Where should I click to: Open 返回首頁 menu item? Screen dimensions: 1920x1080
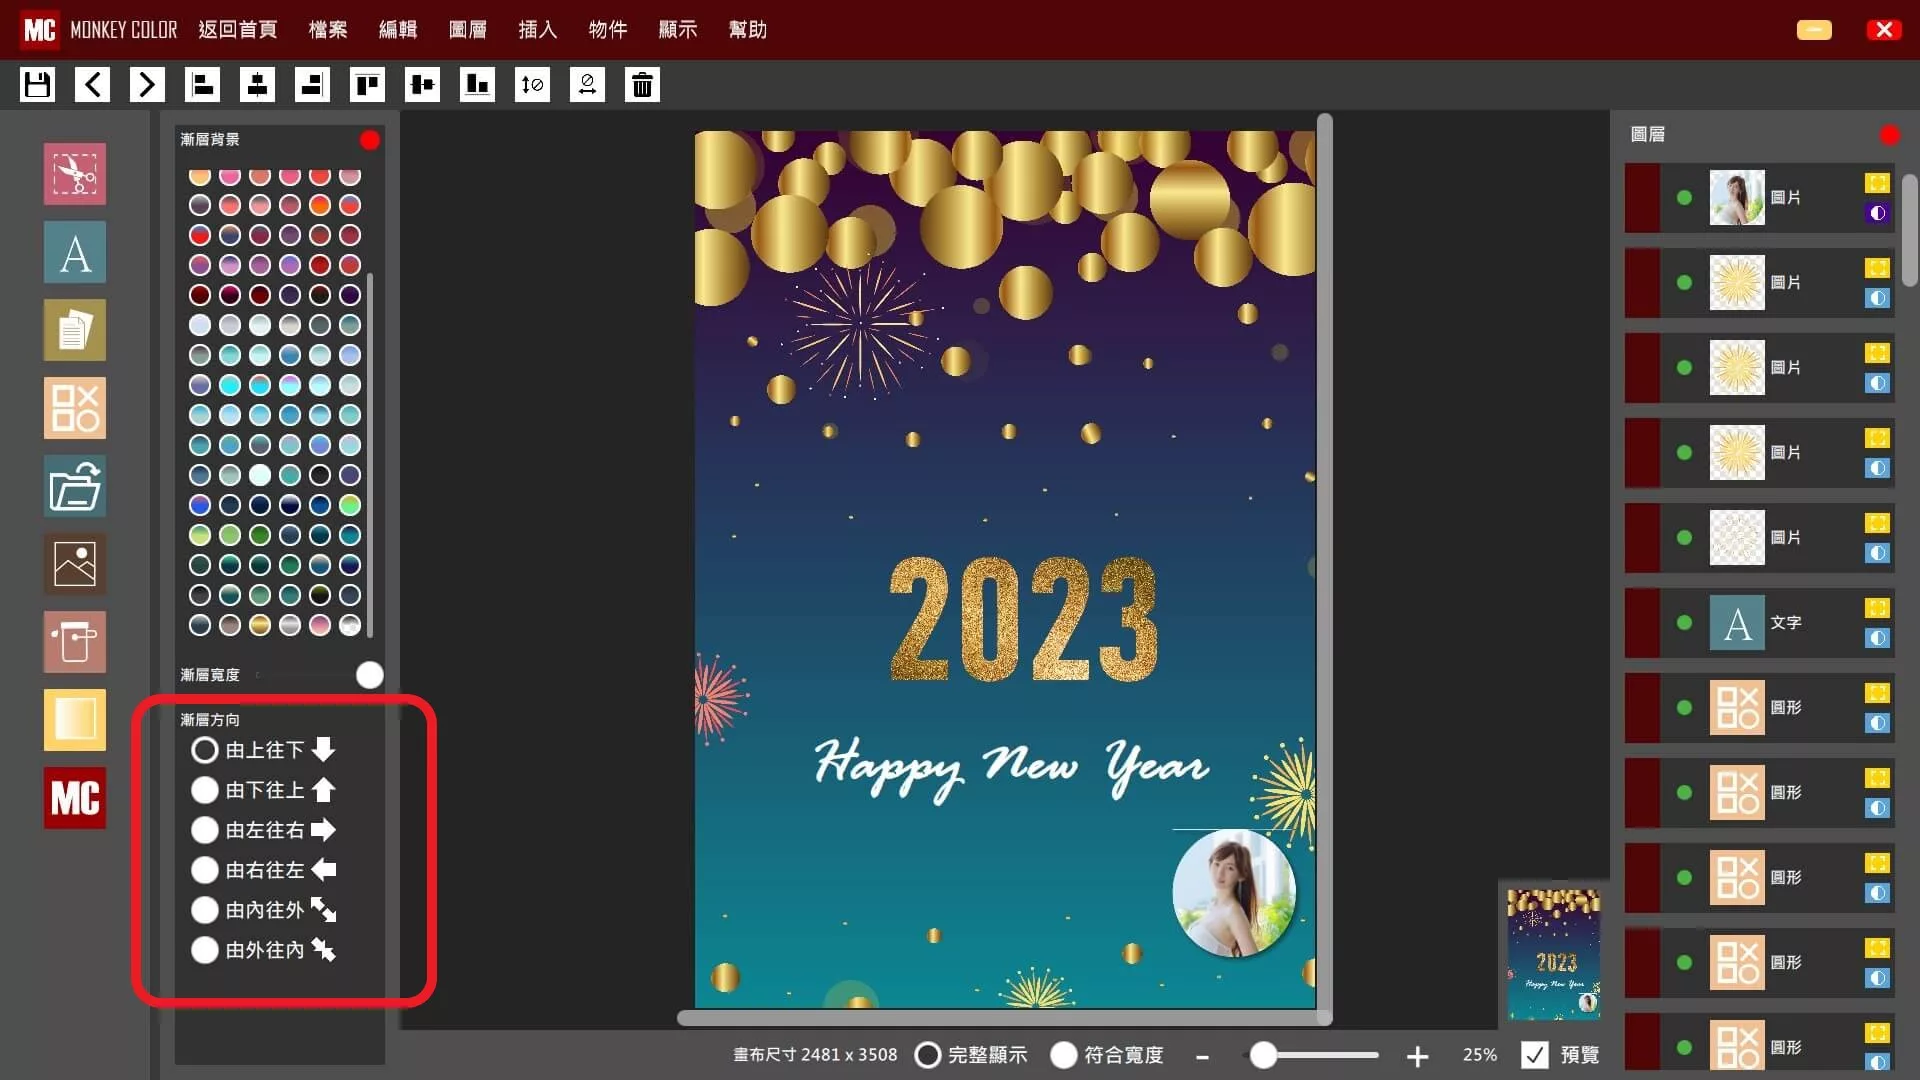(x=238, y=30)
